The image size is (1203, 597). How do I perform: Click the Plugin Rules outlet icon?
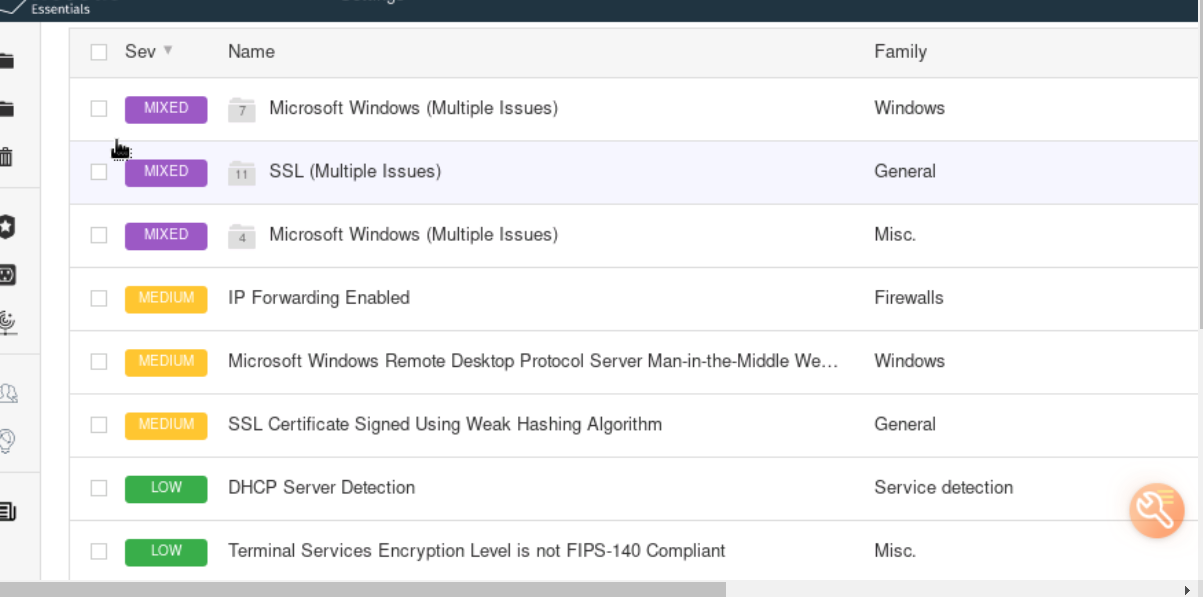[x=6, y=275]
